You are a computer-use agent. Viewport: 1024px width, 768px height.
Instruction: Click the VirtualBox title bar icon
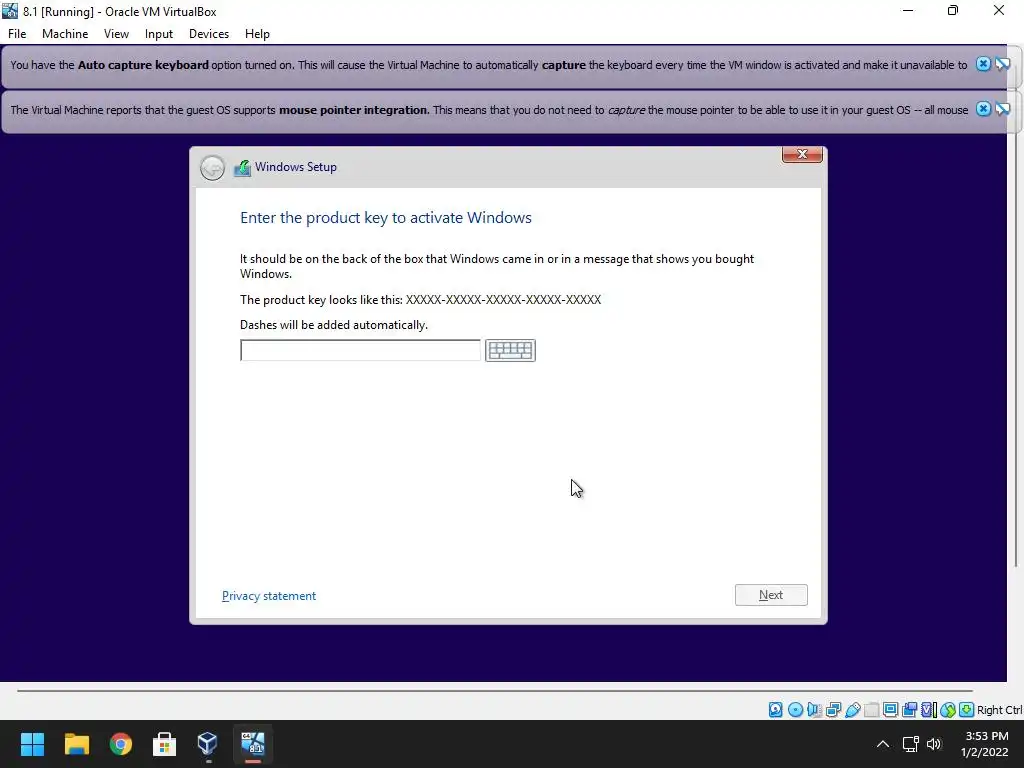click(x=10, y=11)
